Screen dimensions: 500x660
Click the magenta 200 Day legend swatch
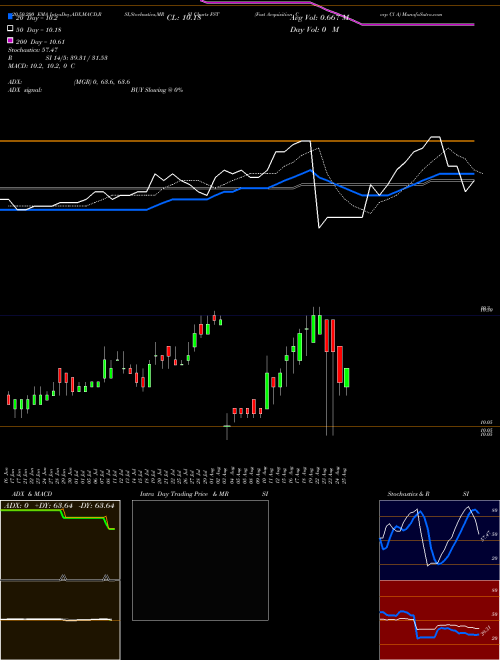11,40
